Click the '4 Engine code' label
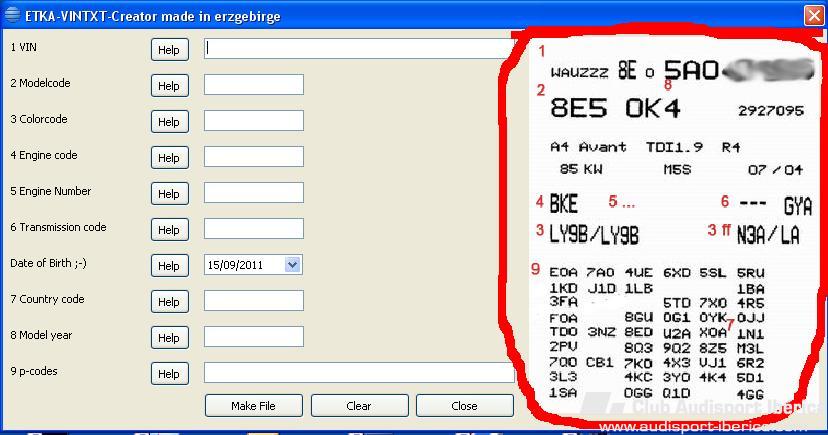The width and height of the screenshot is (828, 435). (44, 155)
